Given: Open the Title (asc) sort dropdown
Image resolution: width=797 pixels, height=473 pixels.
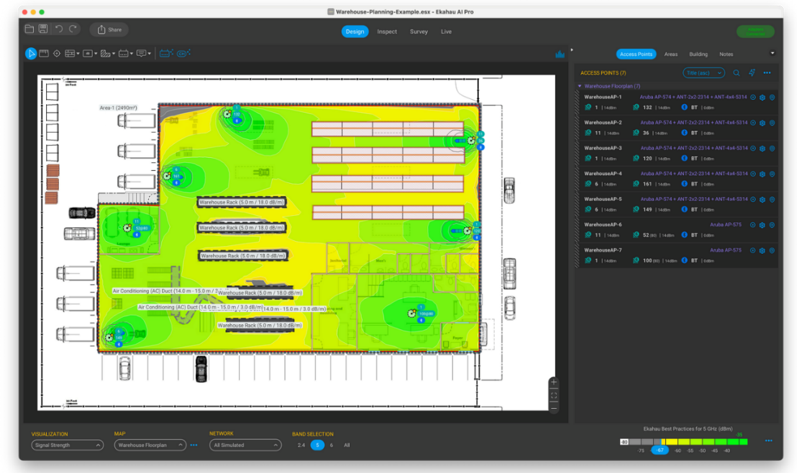Looking at the screenshot, I should coord(703,73).
